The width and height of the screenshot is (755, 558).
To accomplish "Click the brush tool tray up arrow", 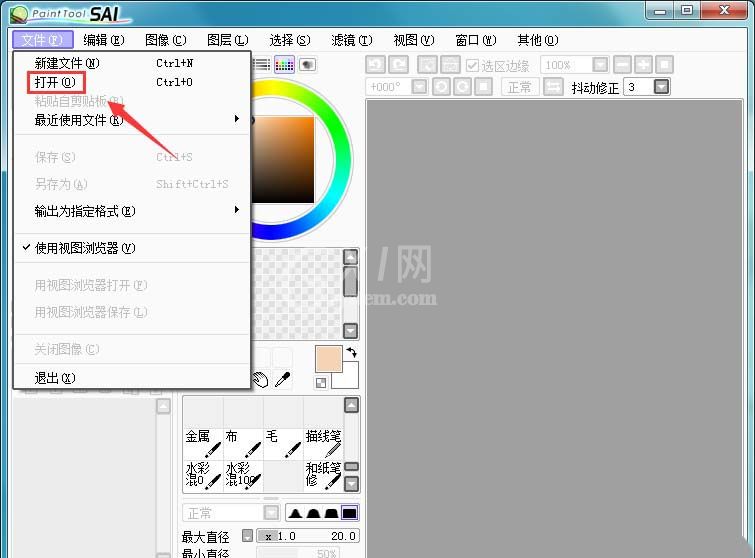I will pyautogui.click(x=351, y=406).
